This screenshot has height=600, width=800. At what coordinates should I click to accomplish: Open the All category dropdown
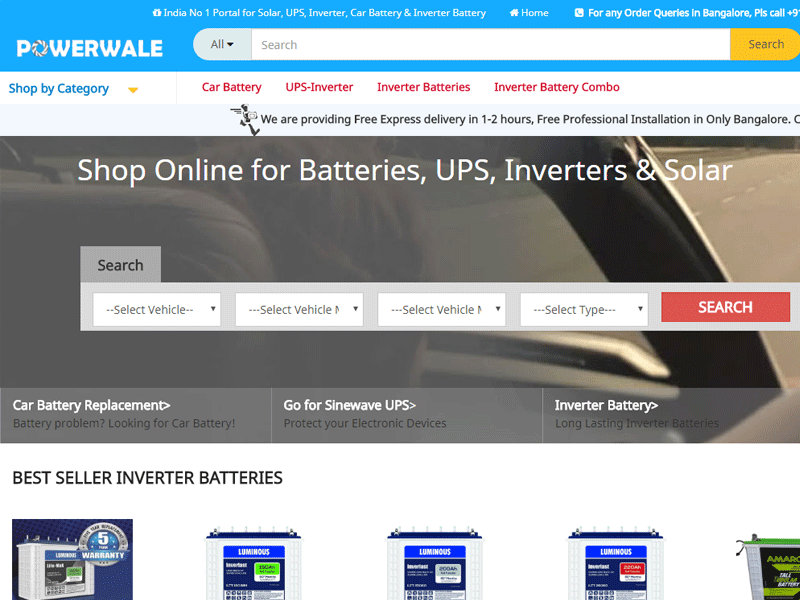pyautogui.click(x=222, y=44)
